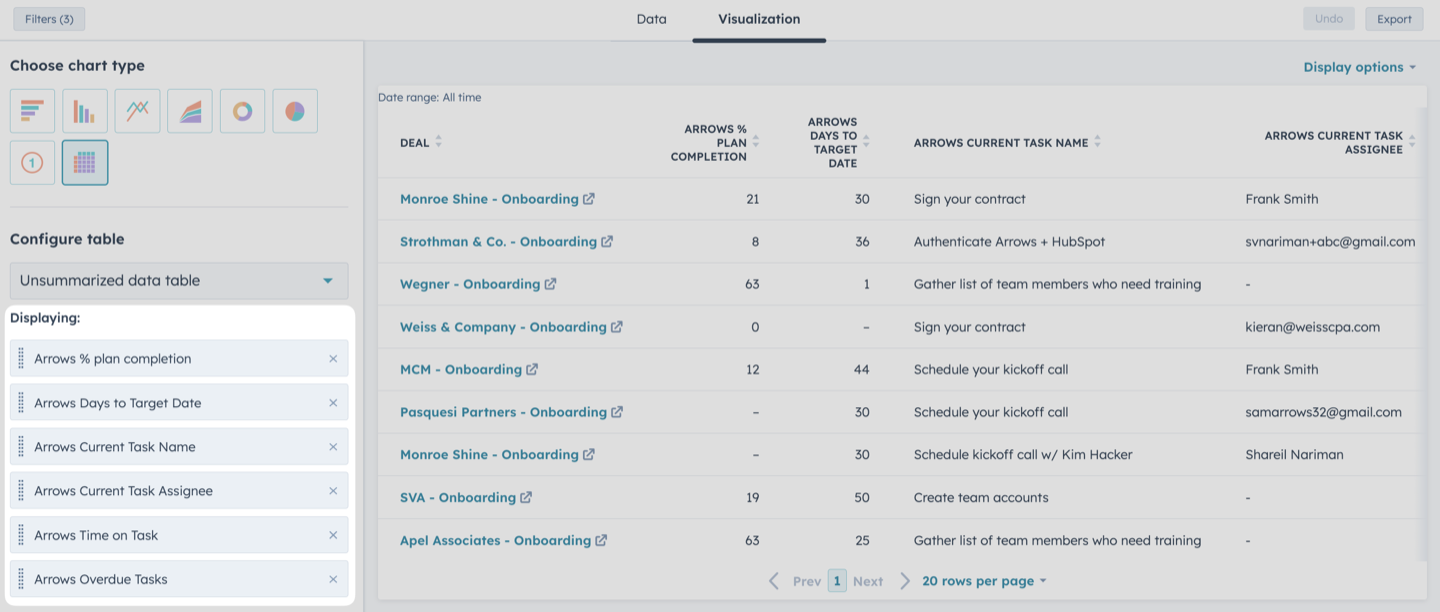Remove Arrows Overdue Tasks column
1440x612 pixels.
pyautogui.click(x=333, y=579)
